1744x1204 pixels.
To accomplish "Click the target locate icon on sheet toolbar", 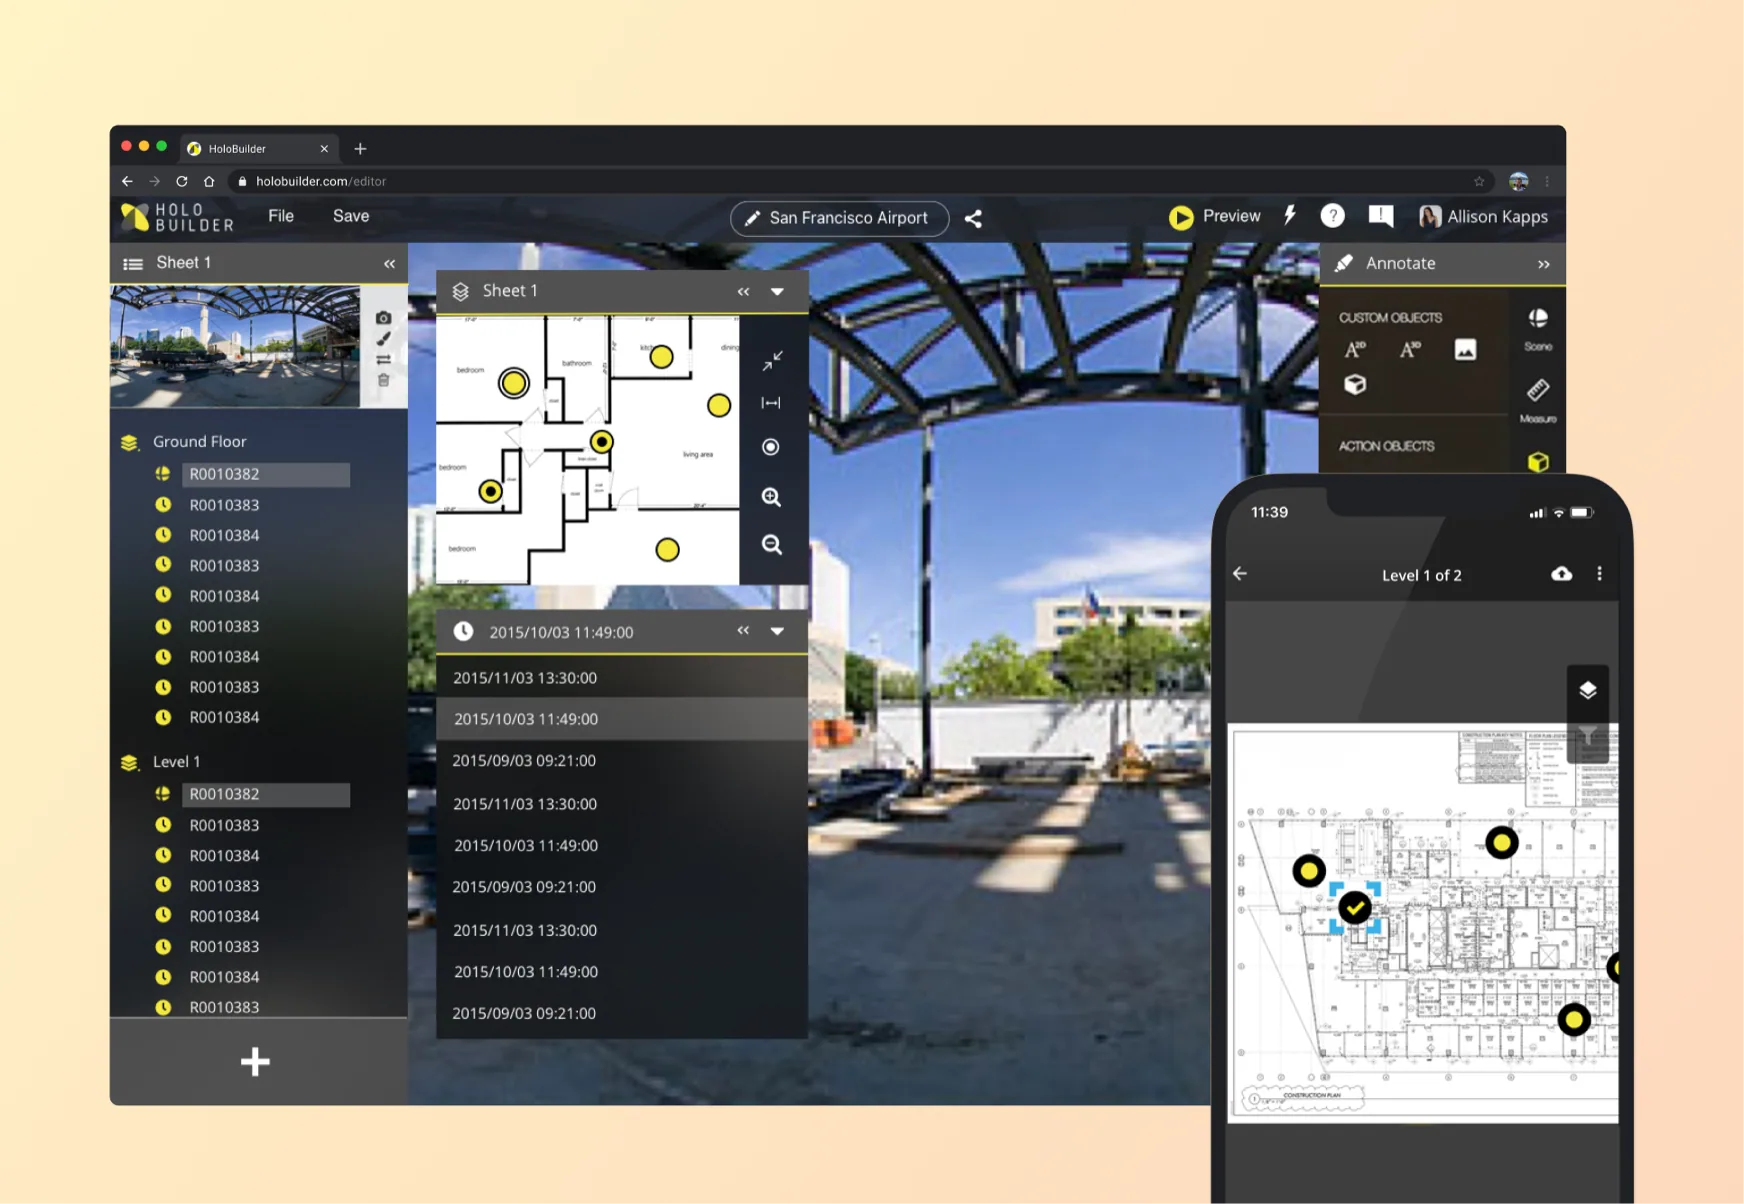I will click(771, 447).
